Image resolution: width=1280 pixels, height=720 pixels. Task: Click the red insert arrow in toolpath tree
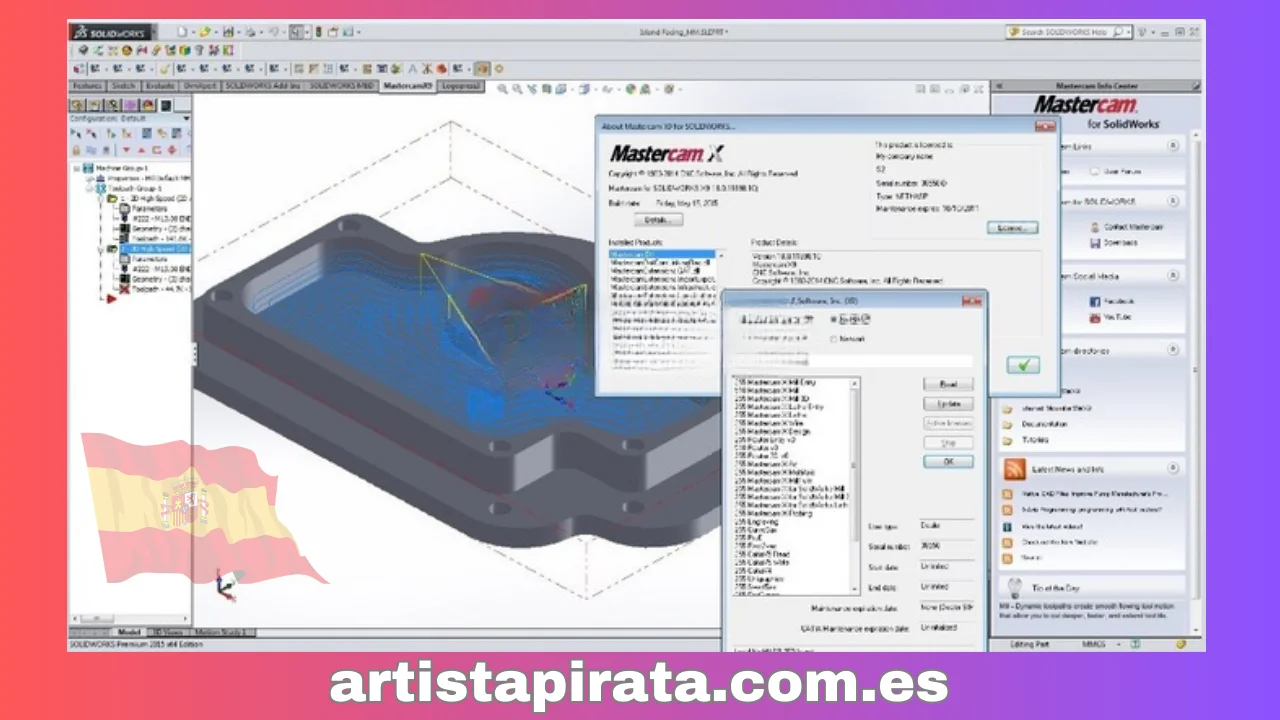(111, 298)
